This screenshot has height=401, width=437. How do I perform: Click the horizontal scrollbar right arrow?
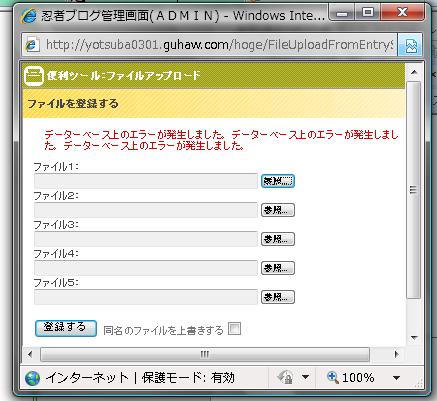tap(396, 354)
